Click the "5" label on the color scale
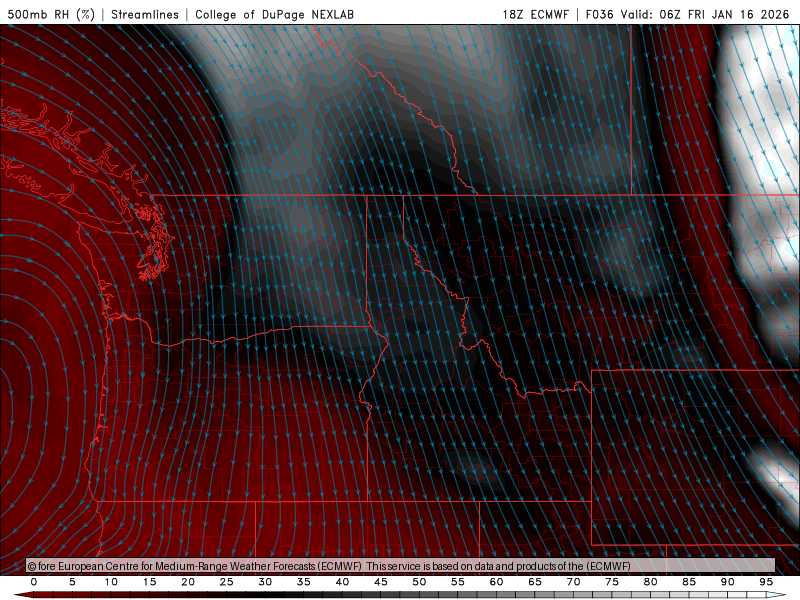800x600 pixels. tap(72, 582)
